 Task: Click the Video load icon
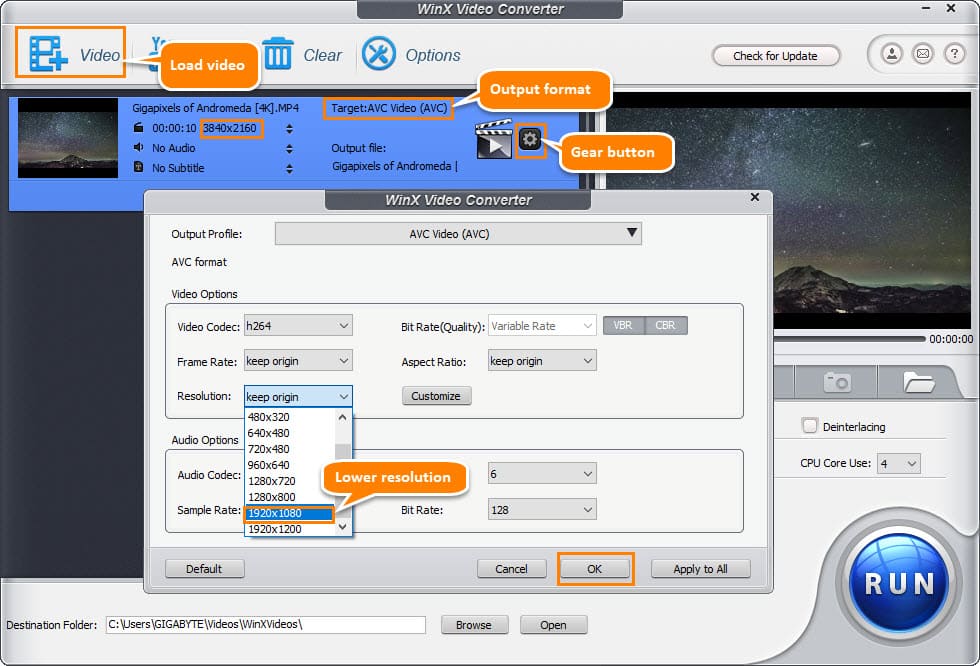[49, 54]
